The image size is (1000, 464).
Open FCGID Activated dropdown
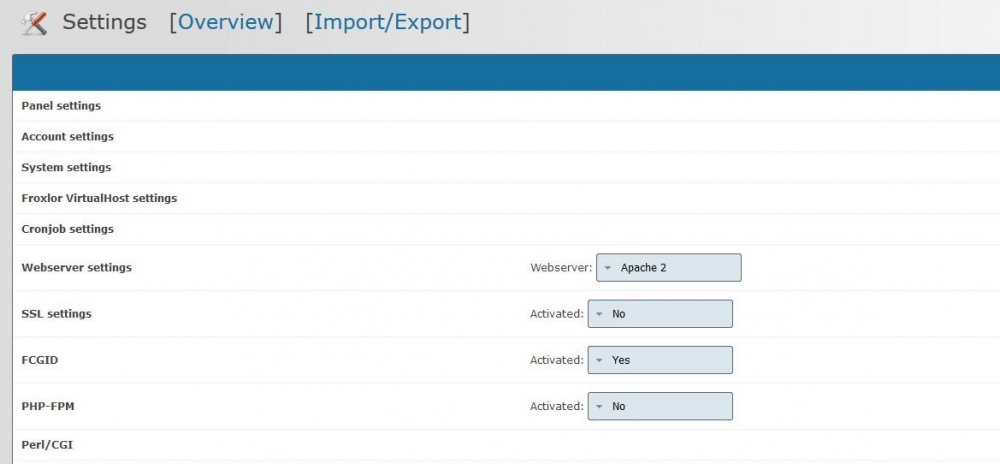click(x=660, y=360)
